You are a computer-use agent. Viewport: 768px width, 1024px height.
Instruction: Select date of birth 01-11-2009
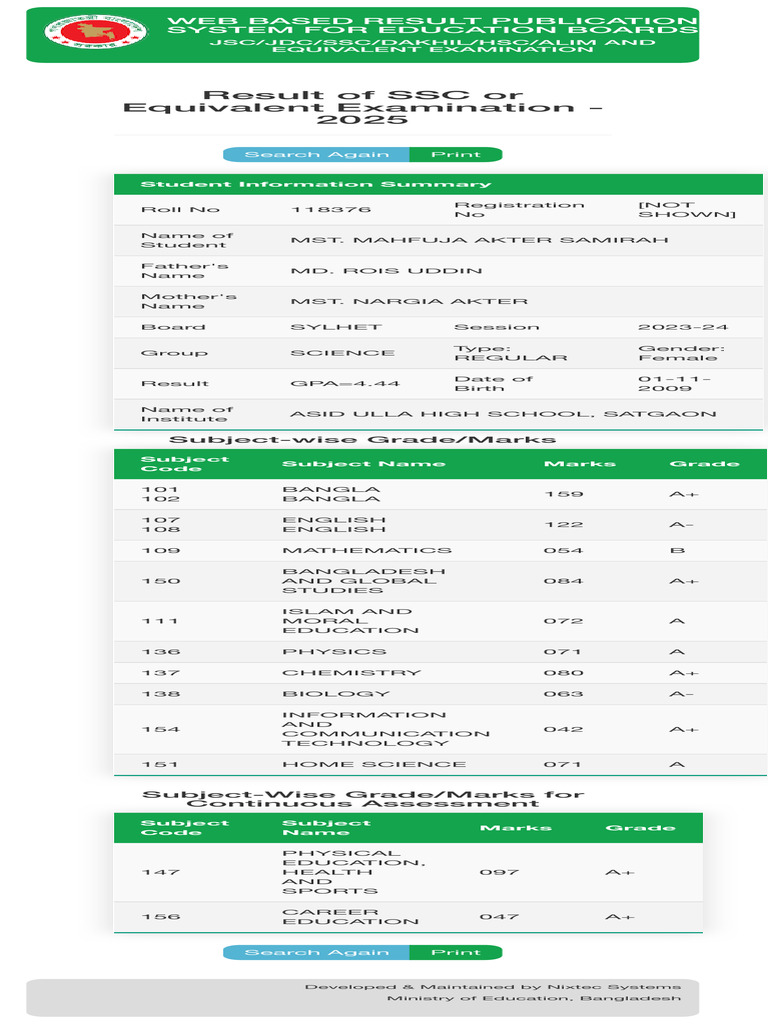tap(674, 384)
